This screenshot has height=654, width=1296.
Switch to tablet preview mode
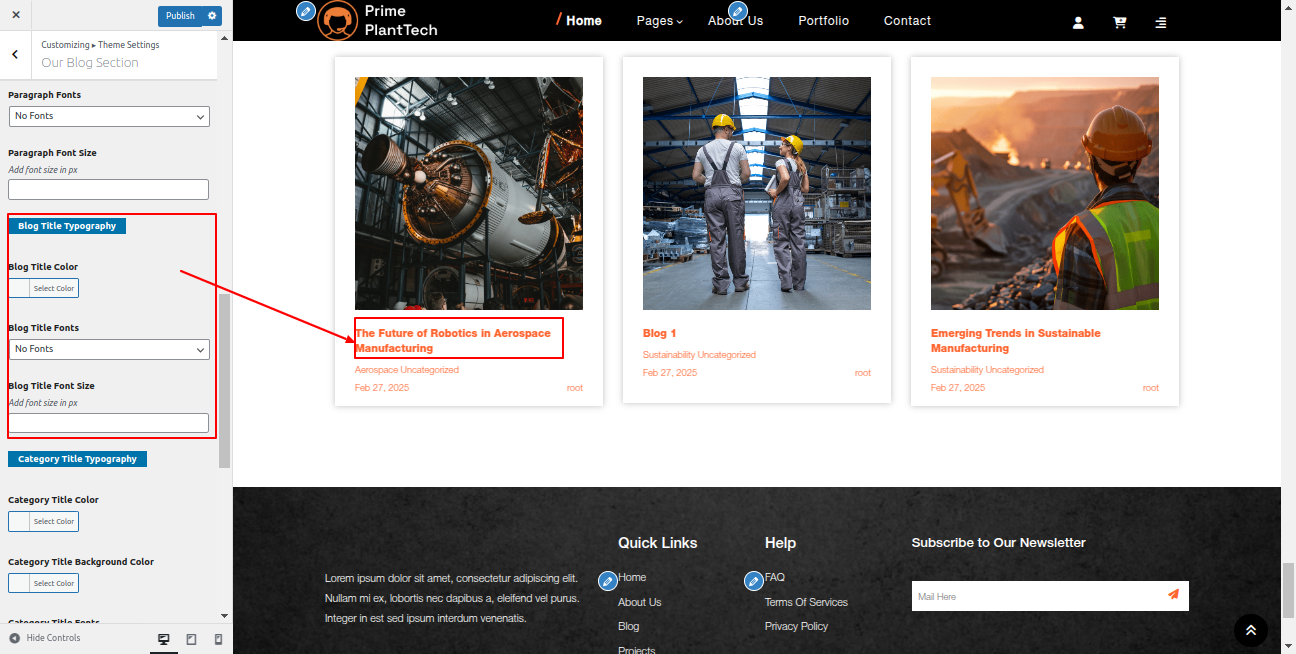point(191,639)
